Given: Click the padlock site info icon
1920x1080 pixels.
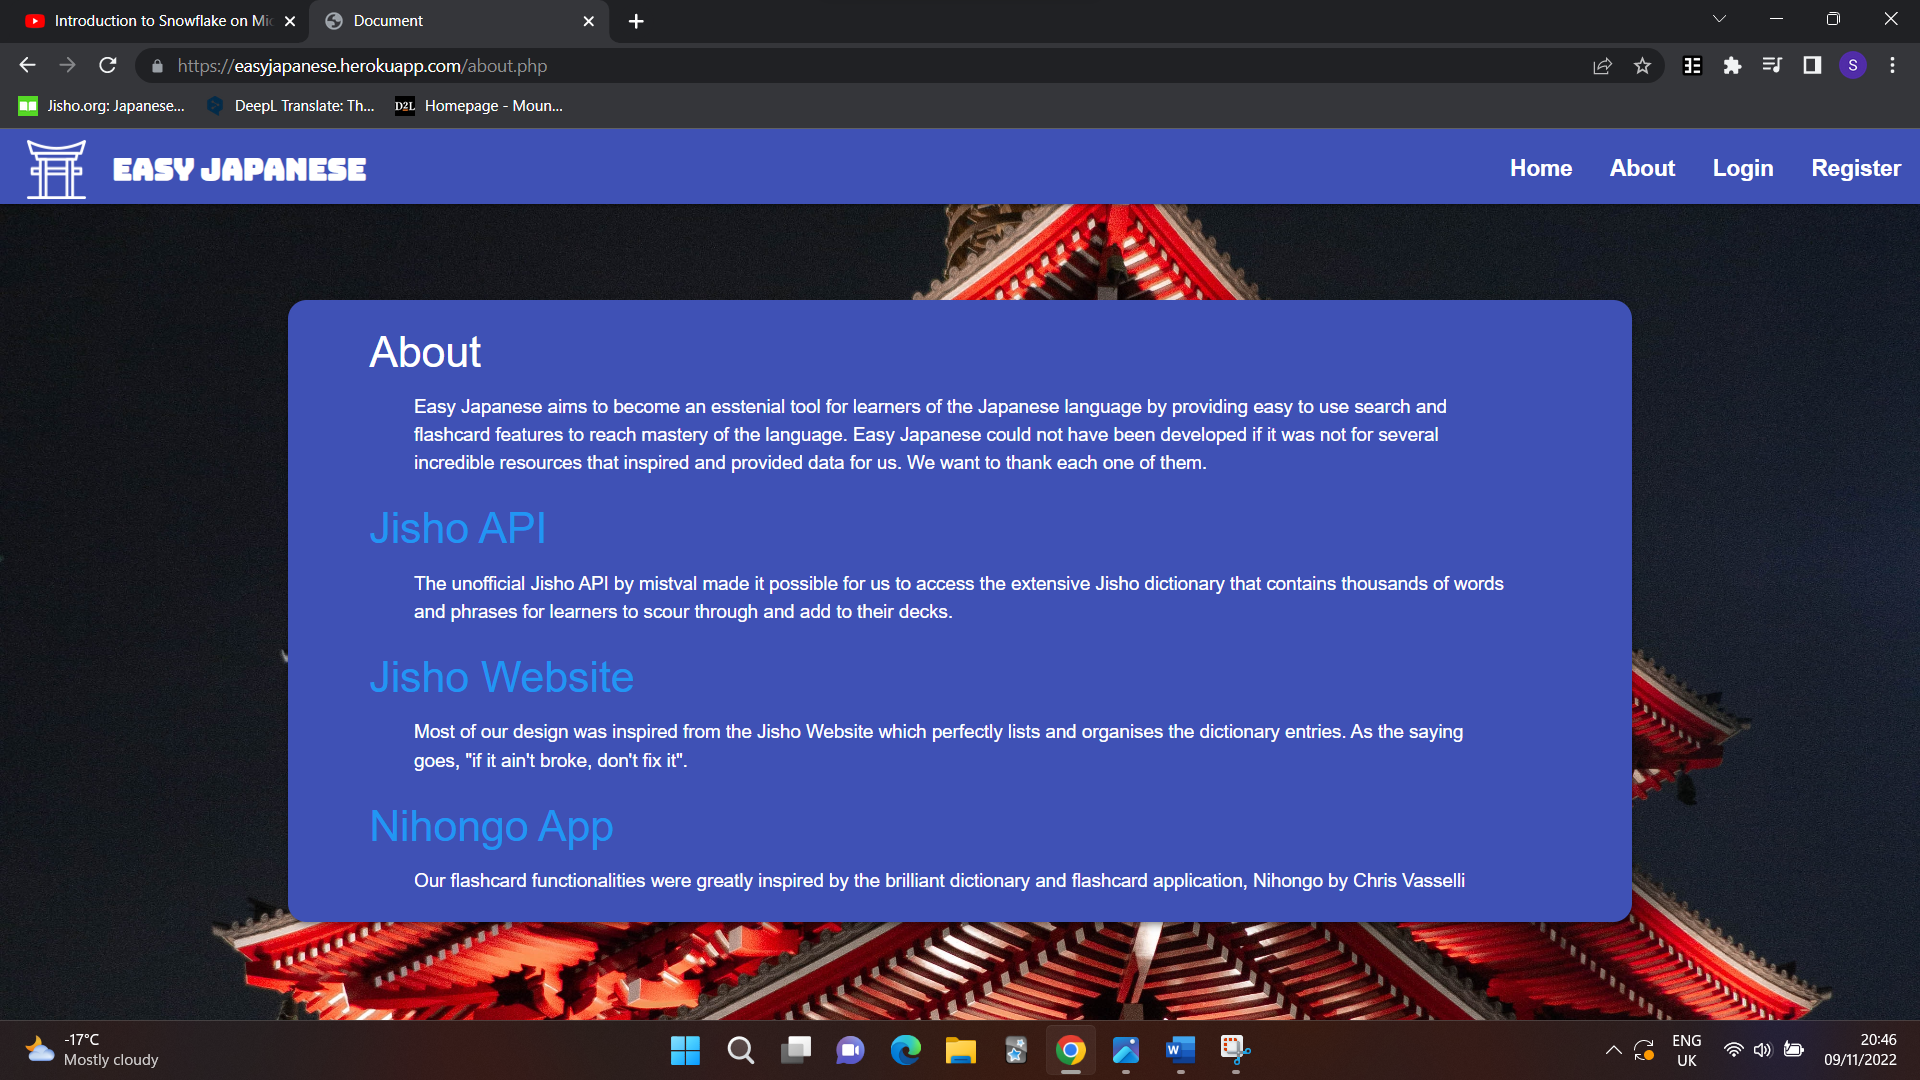Looking at the screenshot, I should click(x=157, y=66).
